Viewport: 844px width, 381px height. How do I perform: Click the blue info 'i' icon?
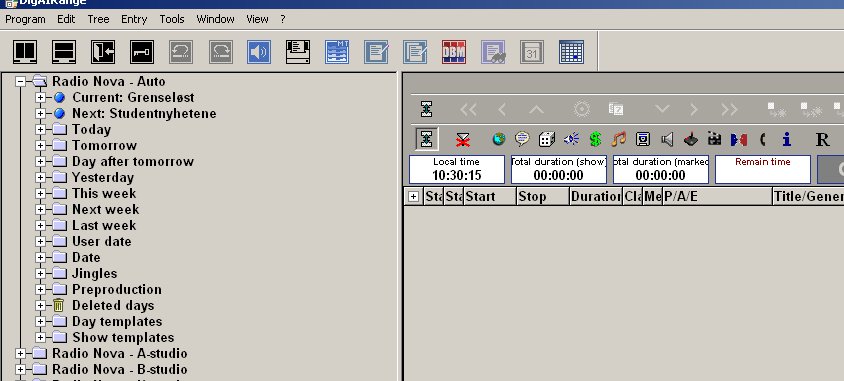786,139
